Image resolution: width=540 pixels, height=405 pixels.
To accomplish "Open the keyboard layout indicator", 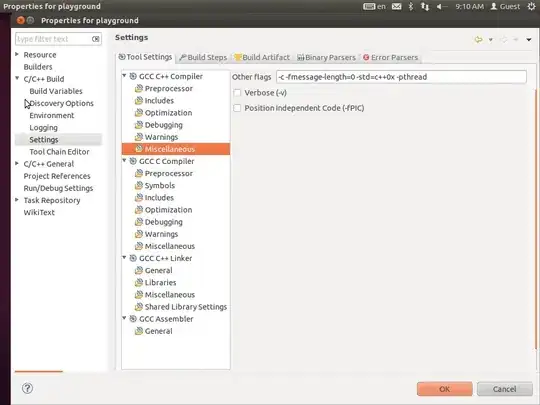I will 374,6.
